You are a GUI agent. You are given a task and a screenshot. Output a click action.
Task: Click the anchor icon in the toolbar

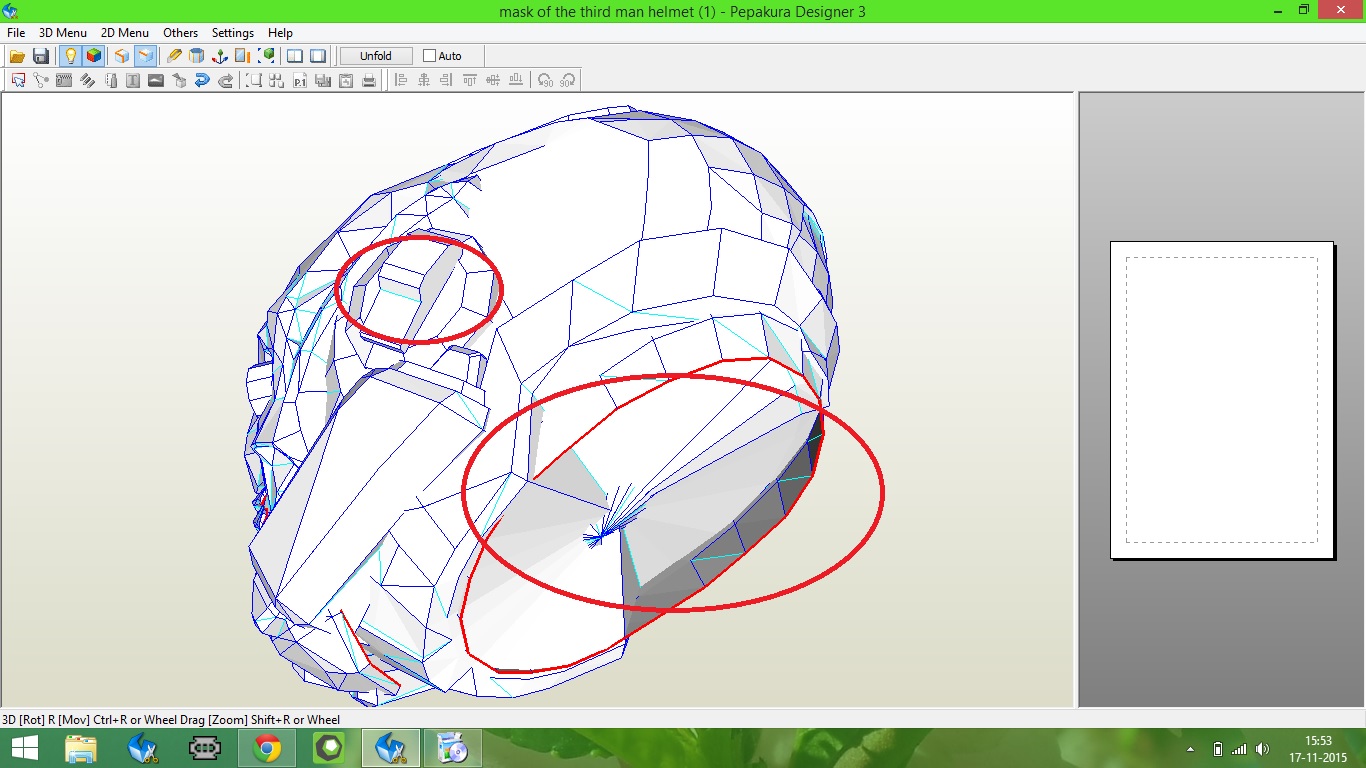[x=219, y=56]
